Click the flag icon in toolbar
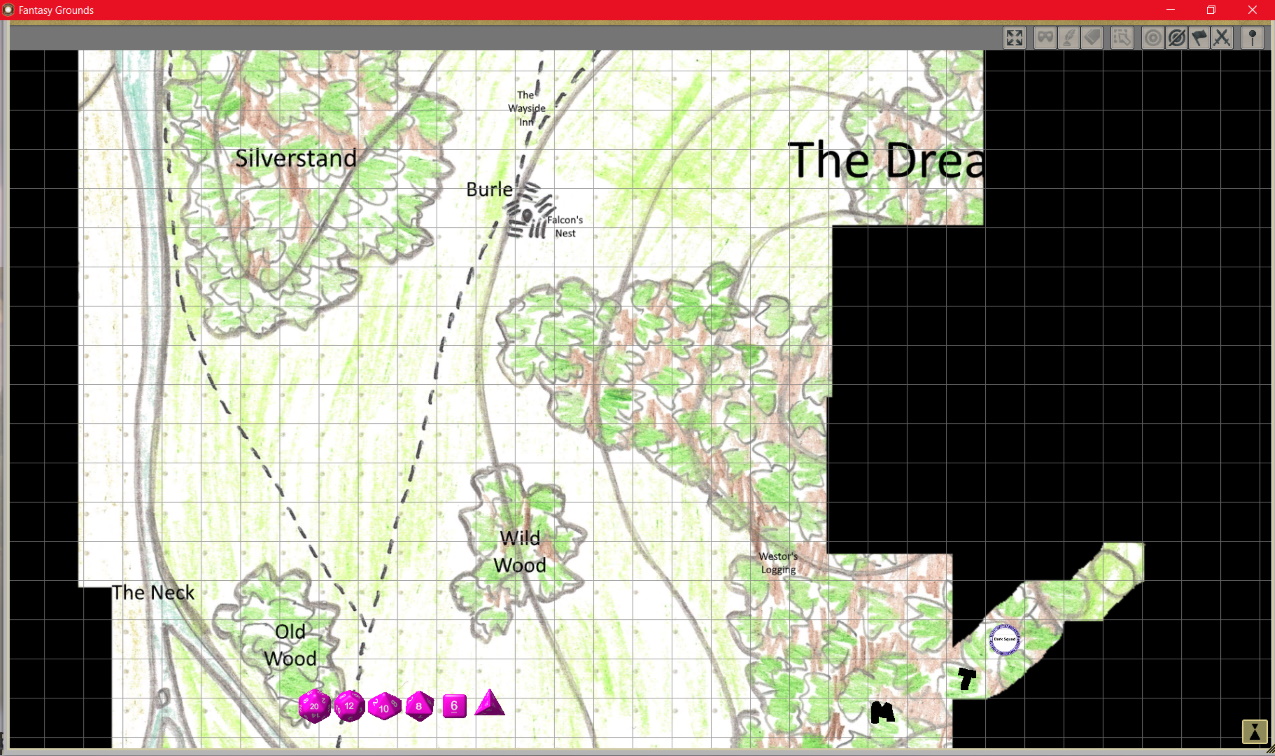Screen dimensions: 1275x756 pos(1198,38)
